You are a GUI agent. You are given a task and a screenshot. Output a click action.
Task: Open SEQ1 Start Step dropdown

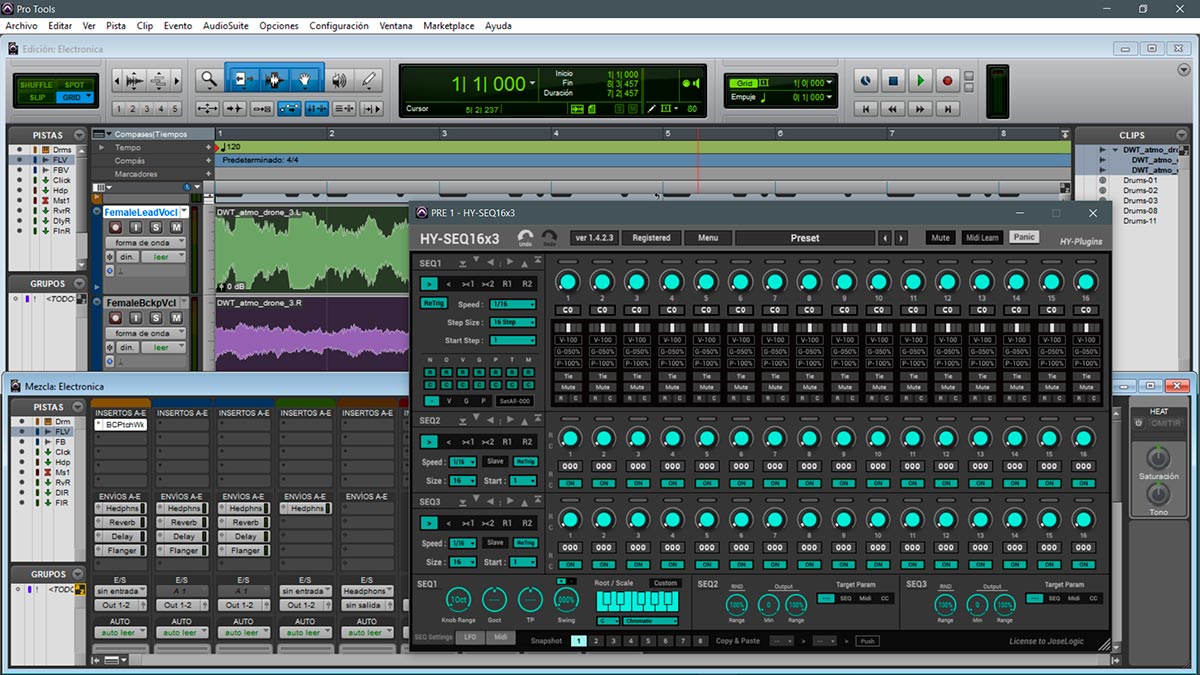[x=513, y=340]
